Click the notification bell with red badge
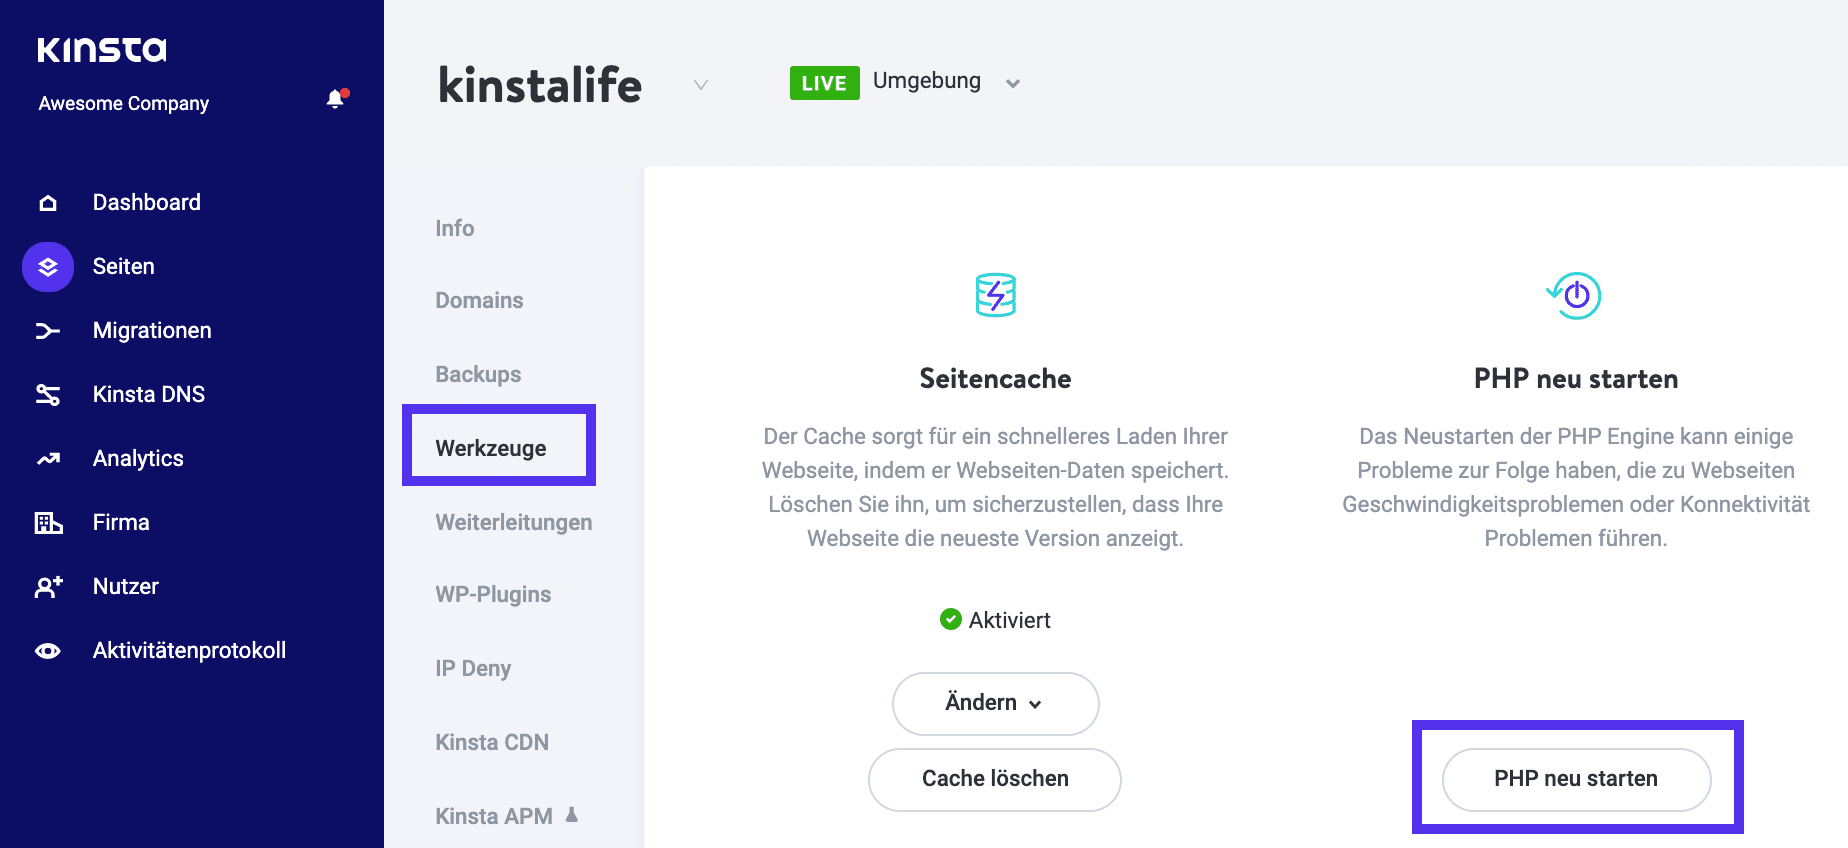 coord(333,99)
